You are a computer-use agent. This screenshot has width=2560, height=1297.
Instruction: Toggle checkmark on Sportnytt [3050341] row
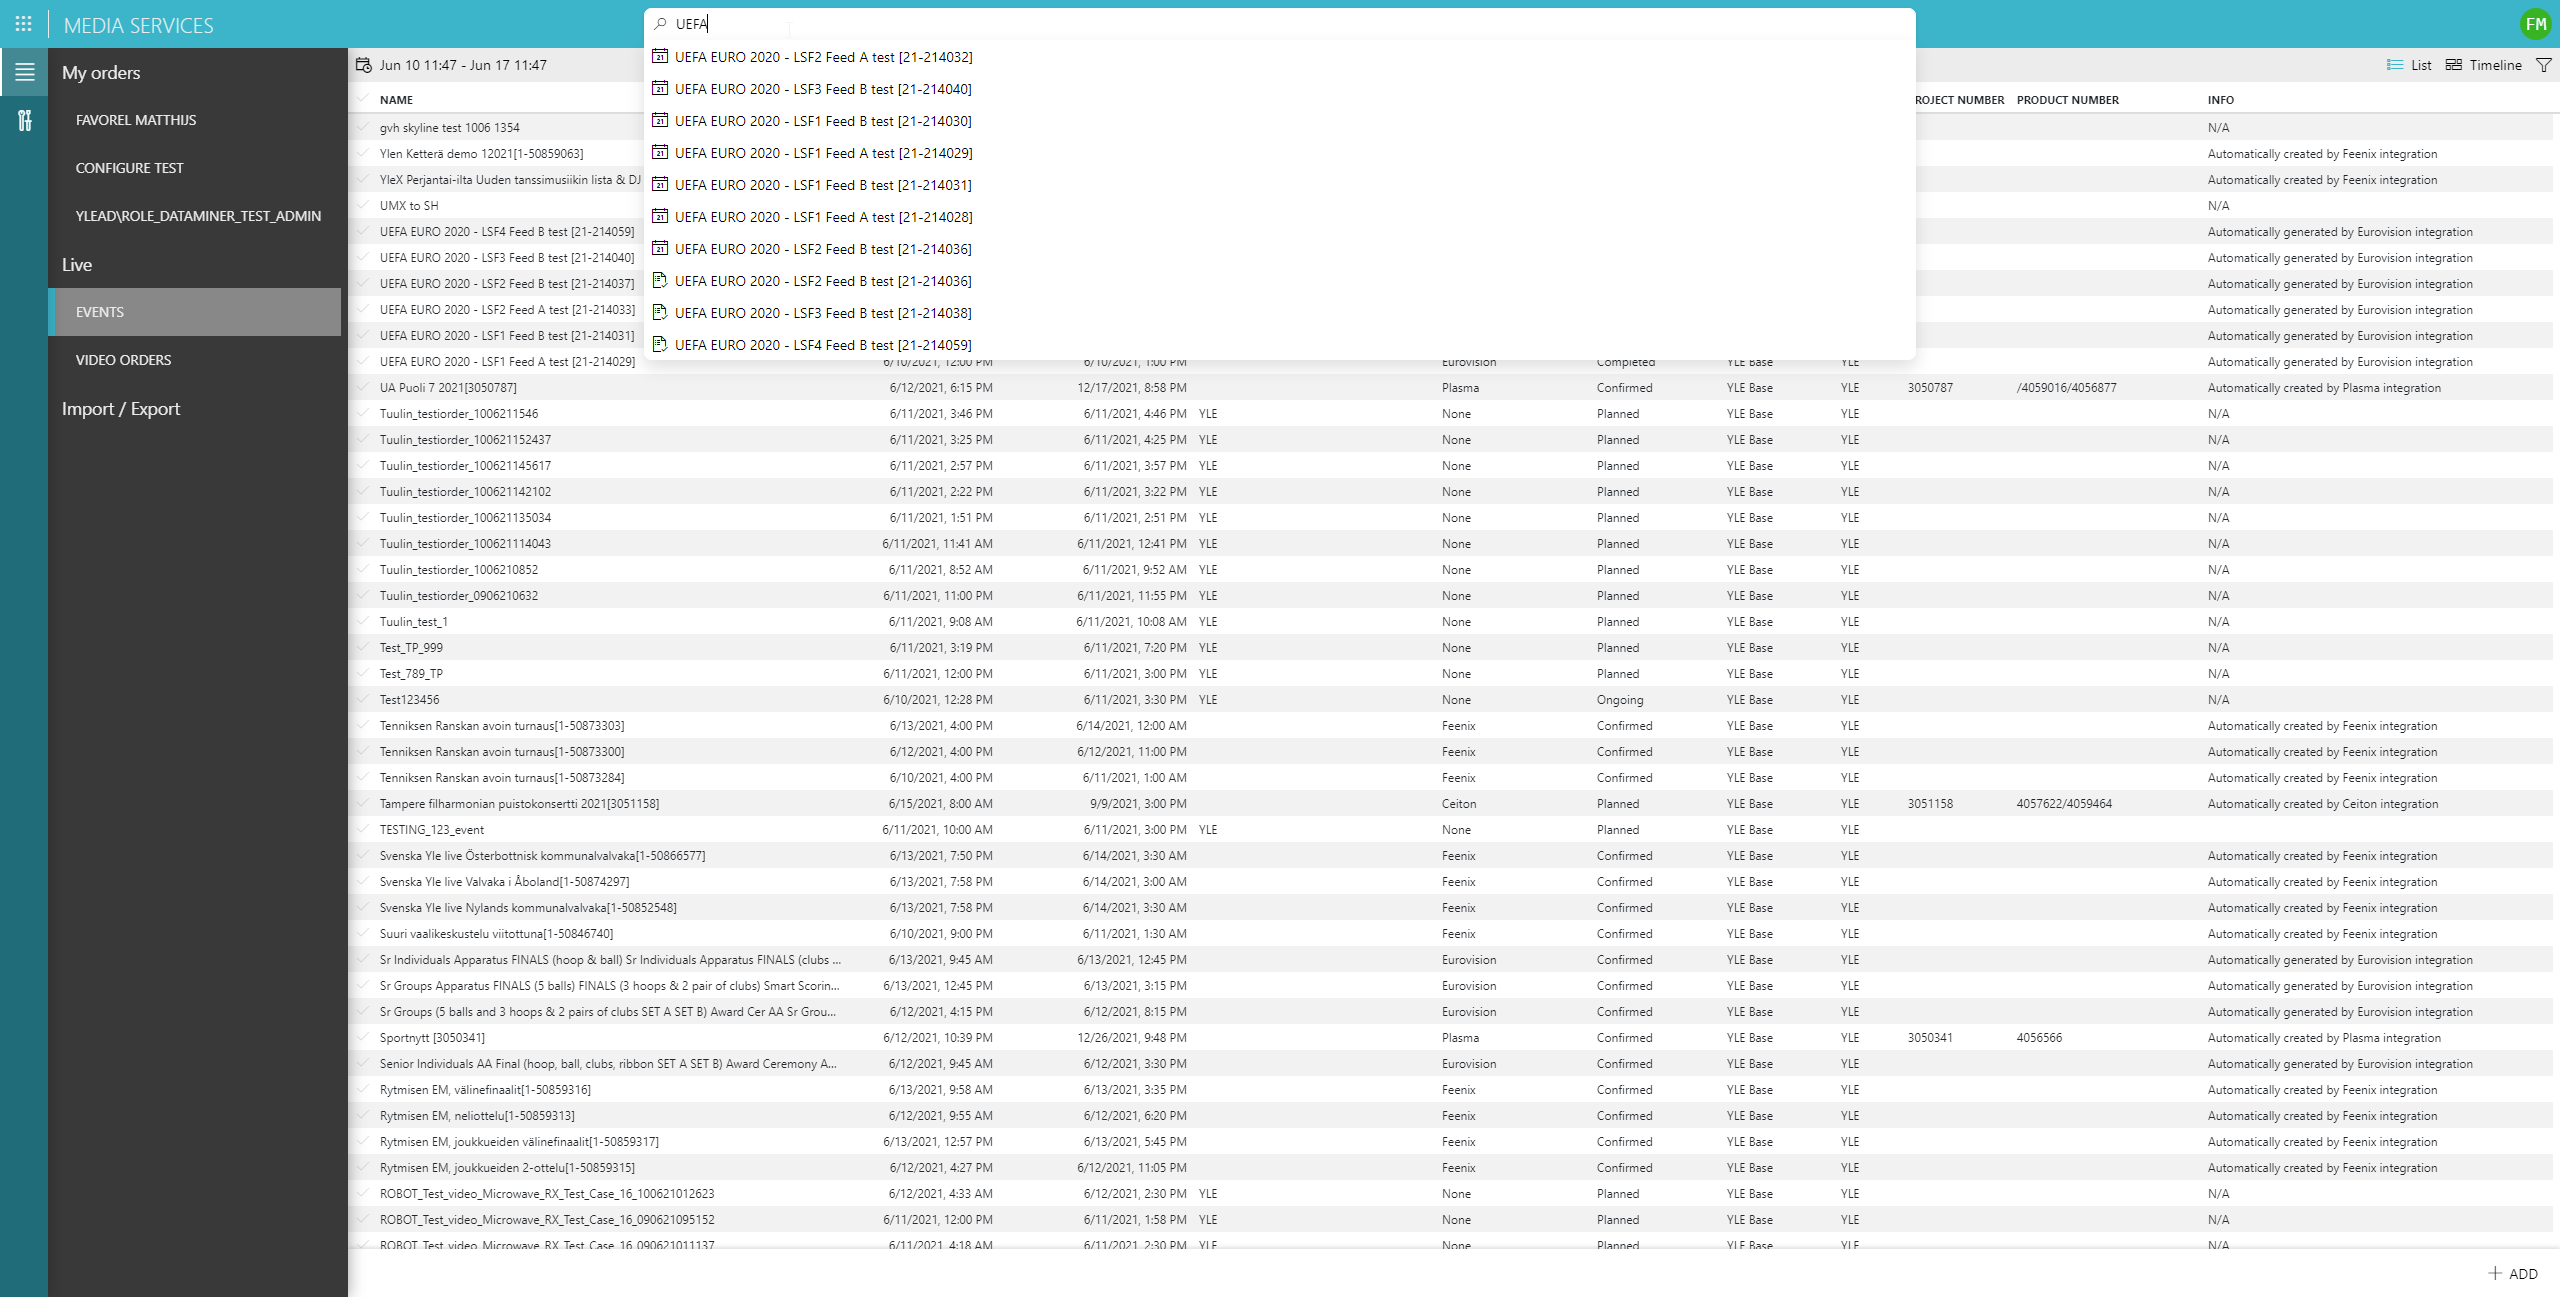364,1037
